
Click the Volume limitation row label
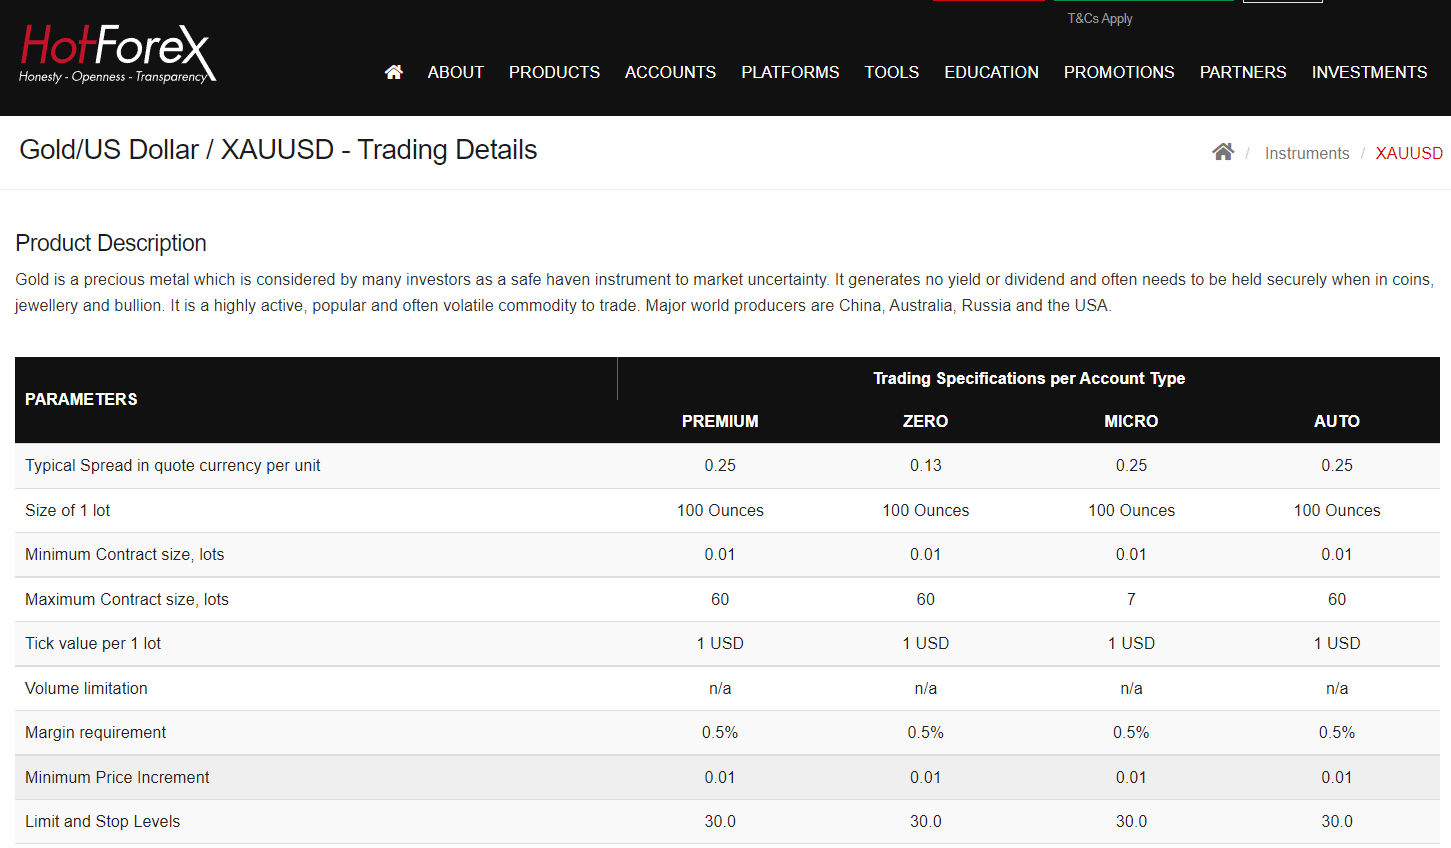point(86,688)
